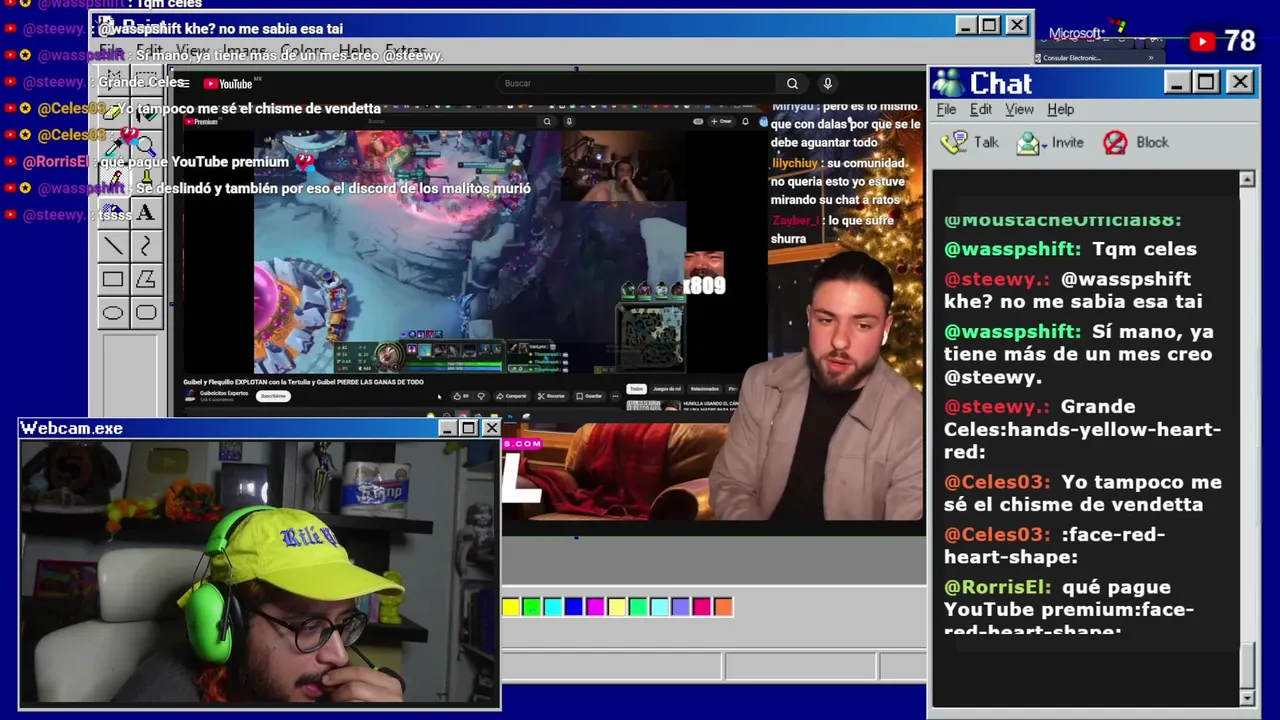Screen dimensions: 1280x720
Task: Open the Colors menu in Paint
Action: tap(303, 50)
